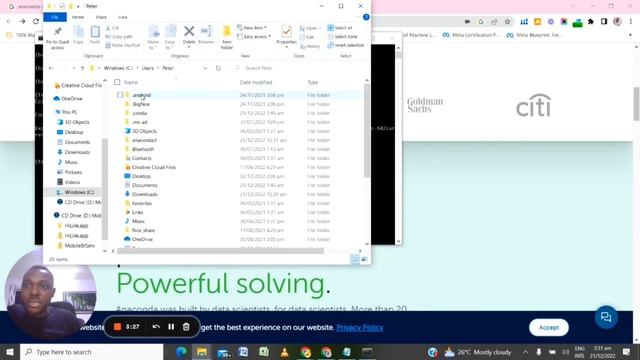Click the Delete X icon
Viewport: 640px width, 360px height.
(x=189, y=31)
